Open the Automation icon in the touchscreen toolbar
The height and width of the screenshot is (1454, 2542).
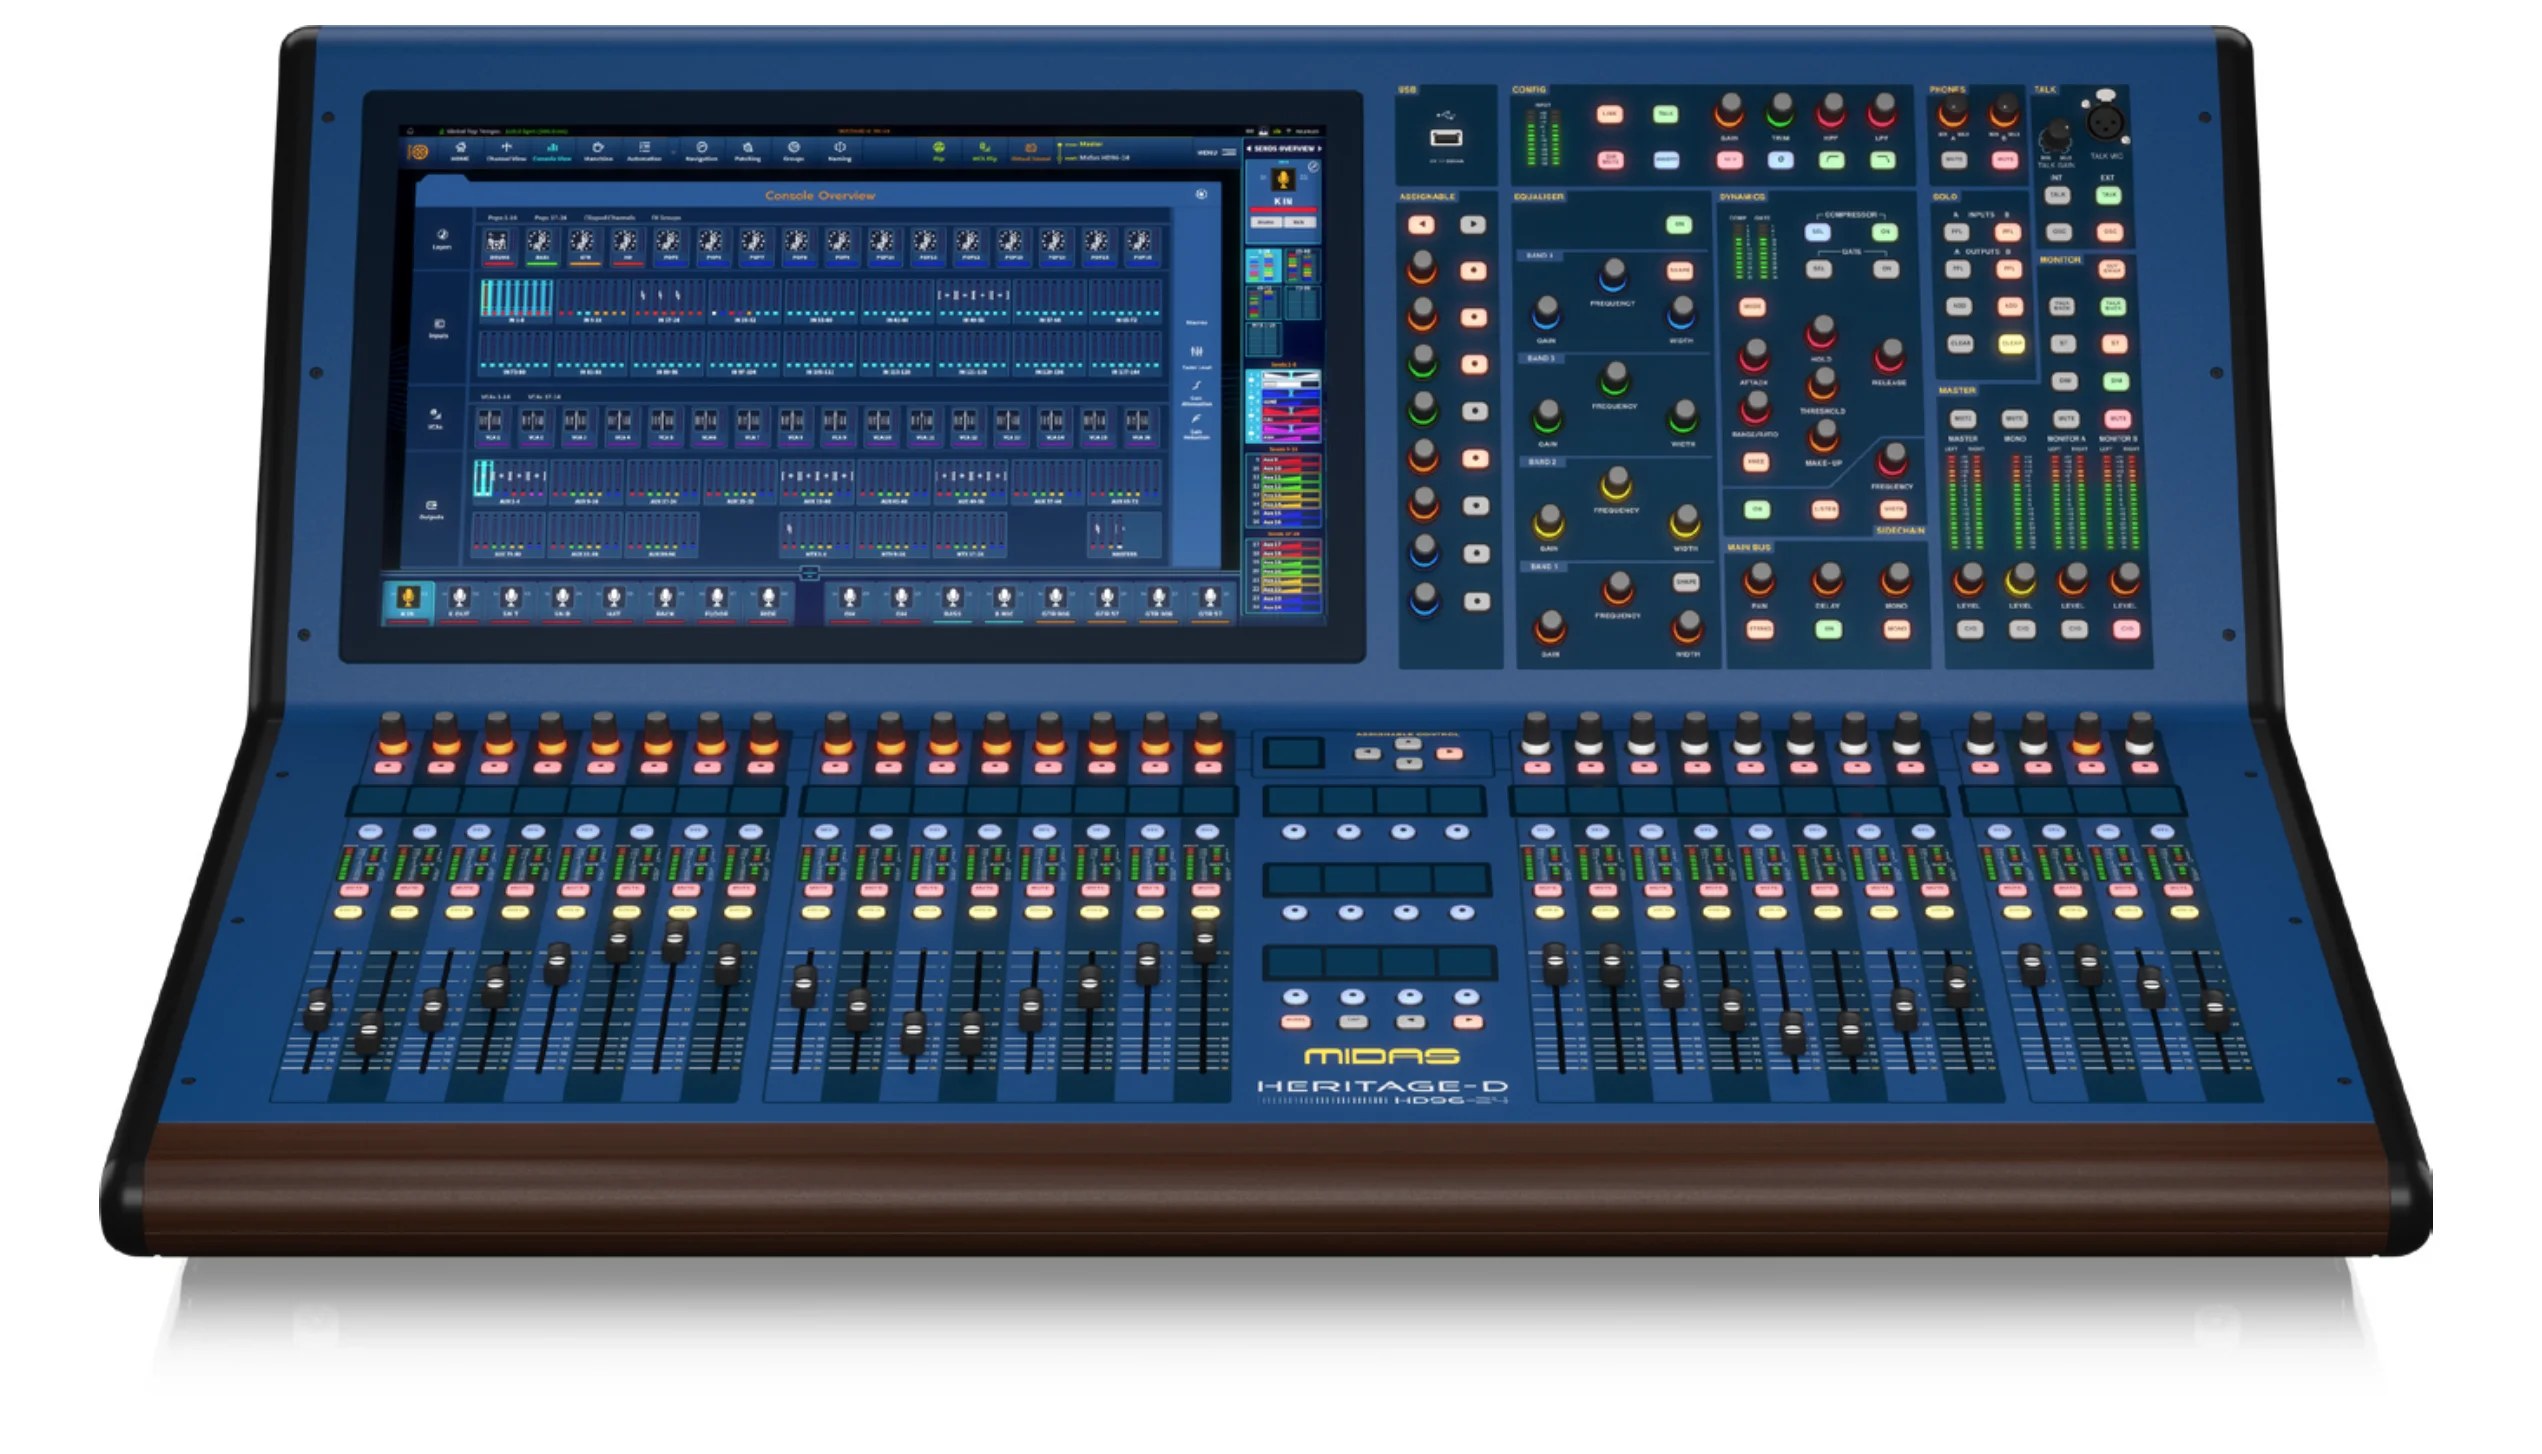point(644,151)
